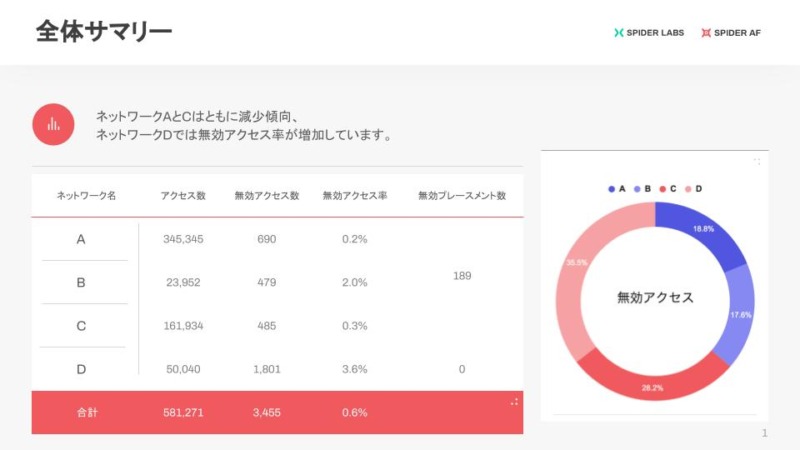Click the 1,801 invalid access cell

[267, 369]
